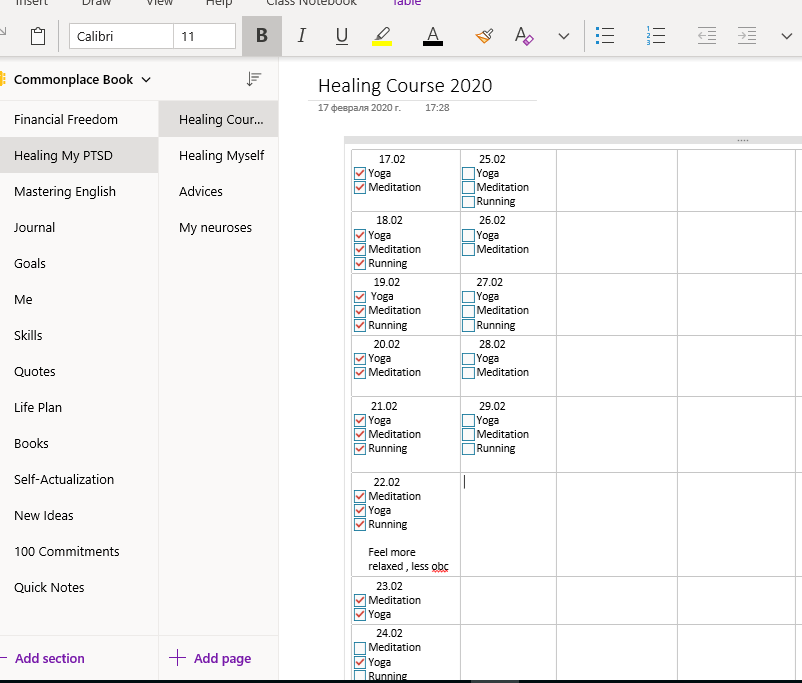Click the format painter icon
This screenshot has height=683, width=802.
click(484, 36)
